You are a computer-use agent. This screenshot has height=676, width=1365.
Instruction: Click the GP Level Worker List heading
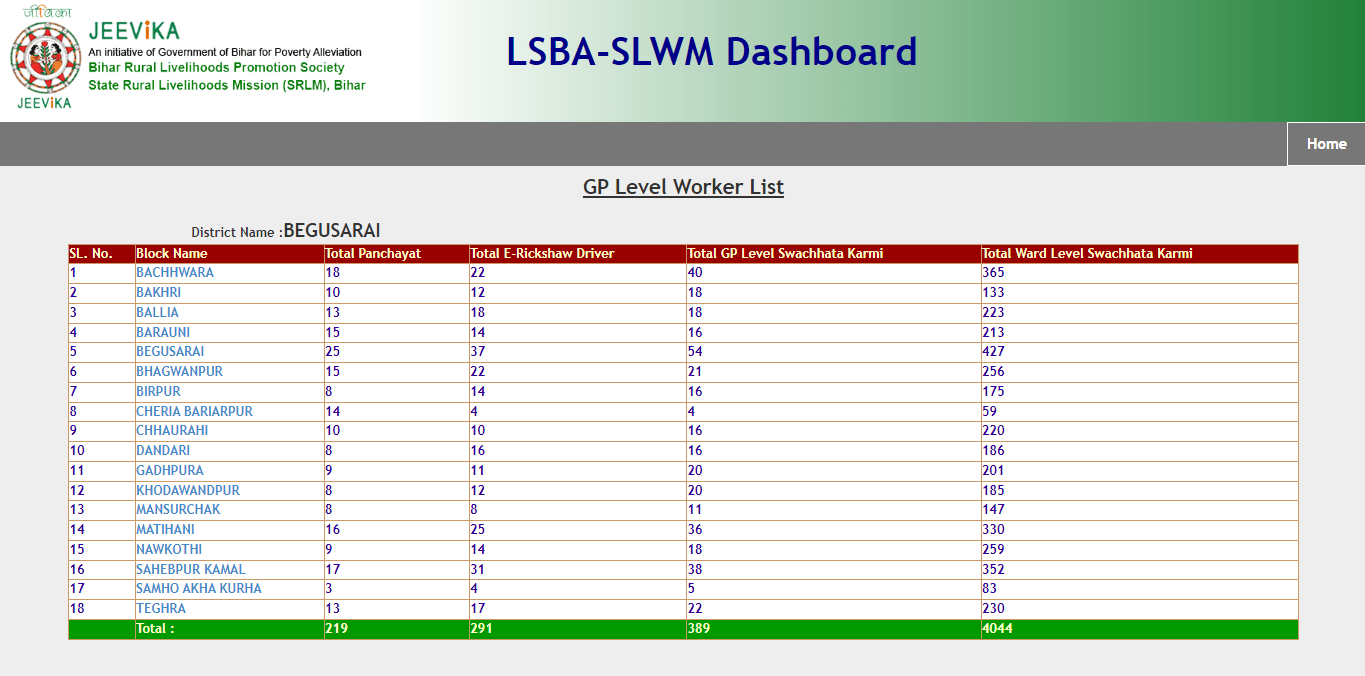[683, 187]
